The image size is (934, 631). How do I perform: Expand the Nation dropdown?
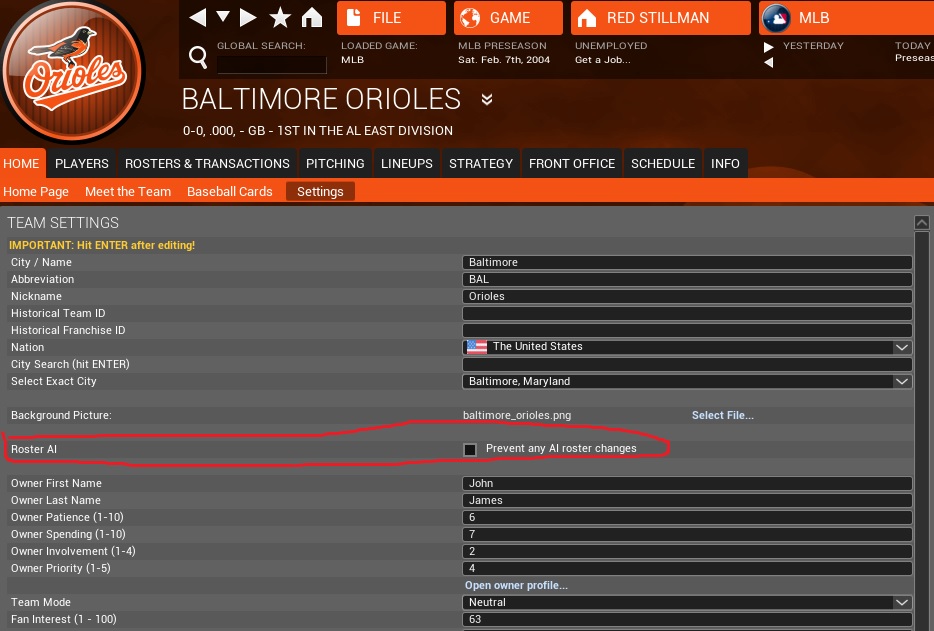point(902,347)
